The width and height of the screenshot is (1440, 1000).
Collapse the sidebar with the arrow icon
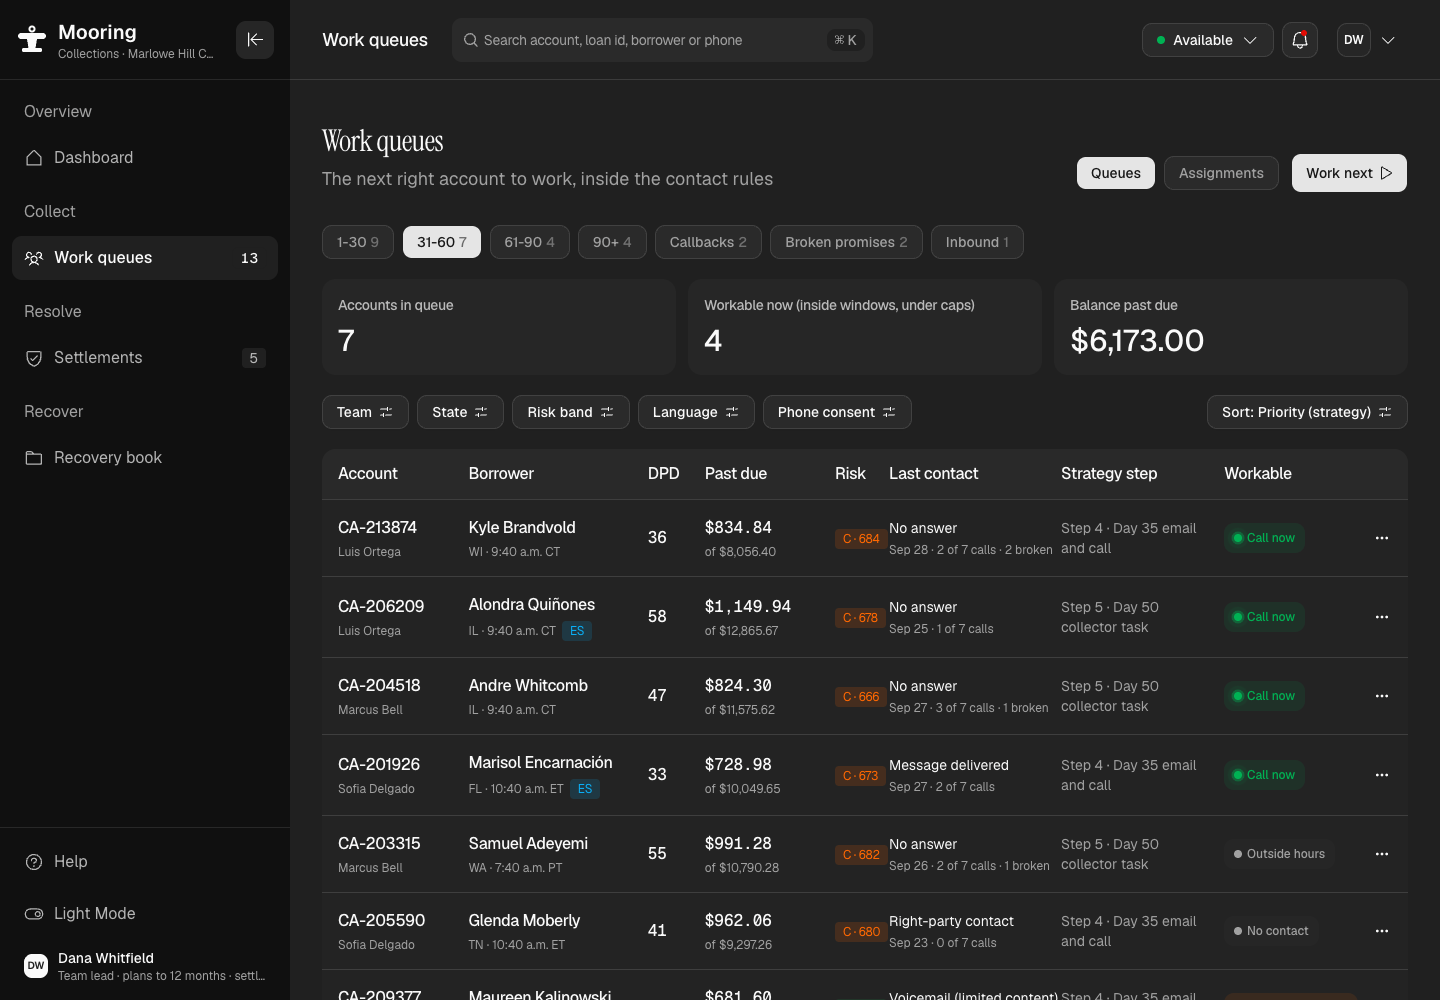255,40
